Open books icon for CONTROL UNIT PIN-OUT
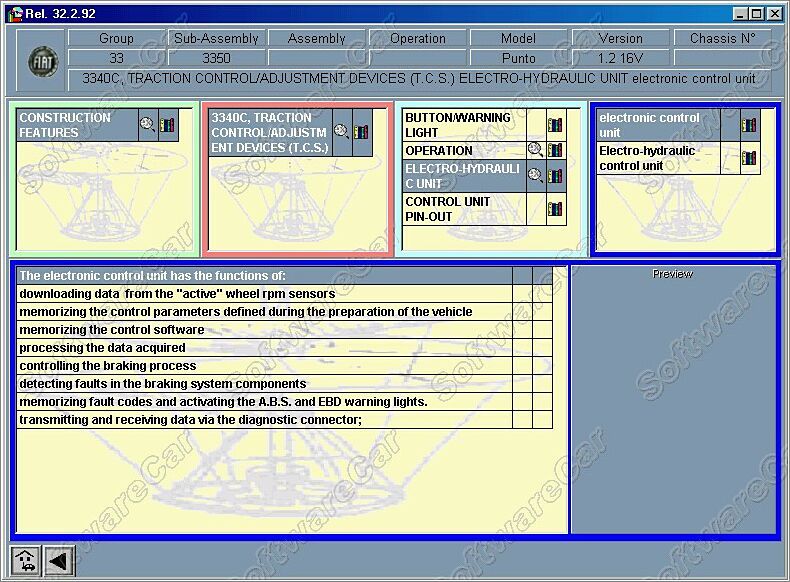This screenshot has height=582, width=790. 554,209
